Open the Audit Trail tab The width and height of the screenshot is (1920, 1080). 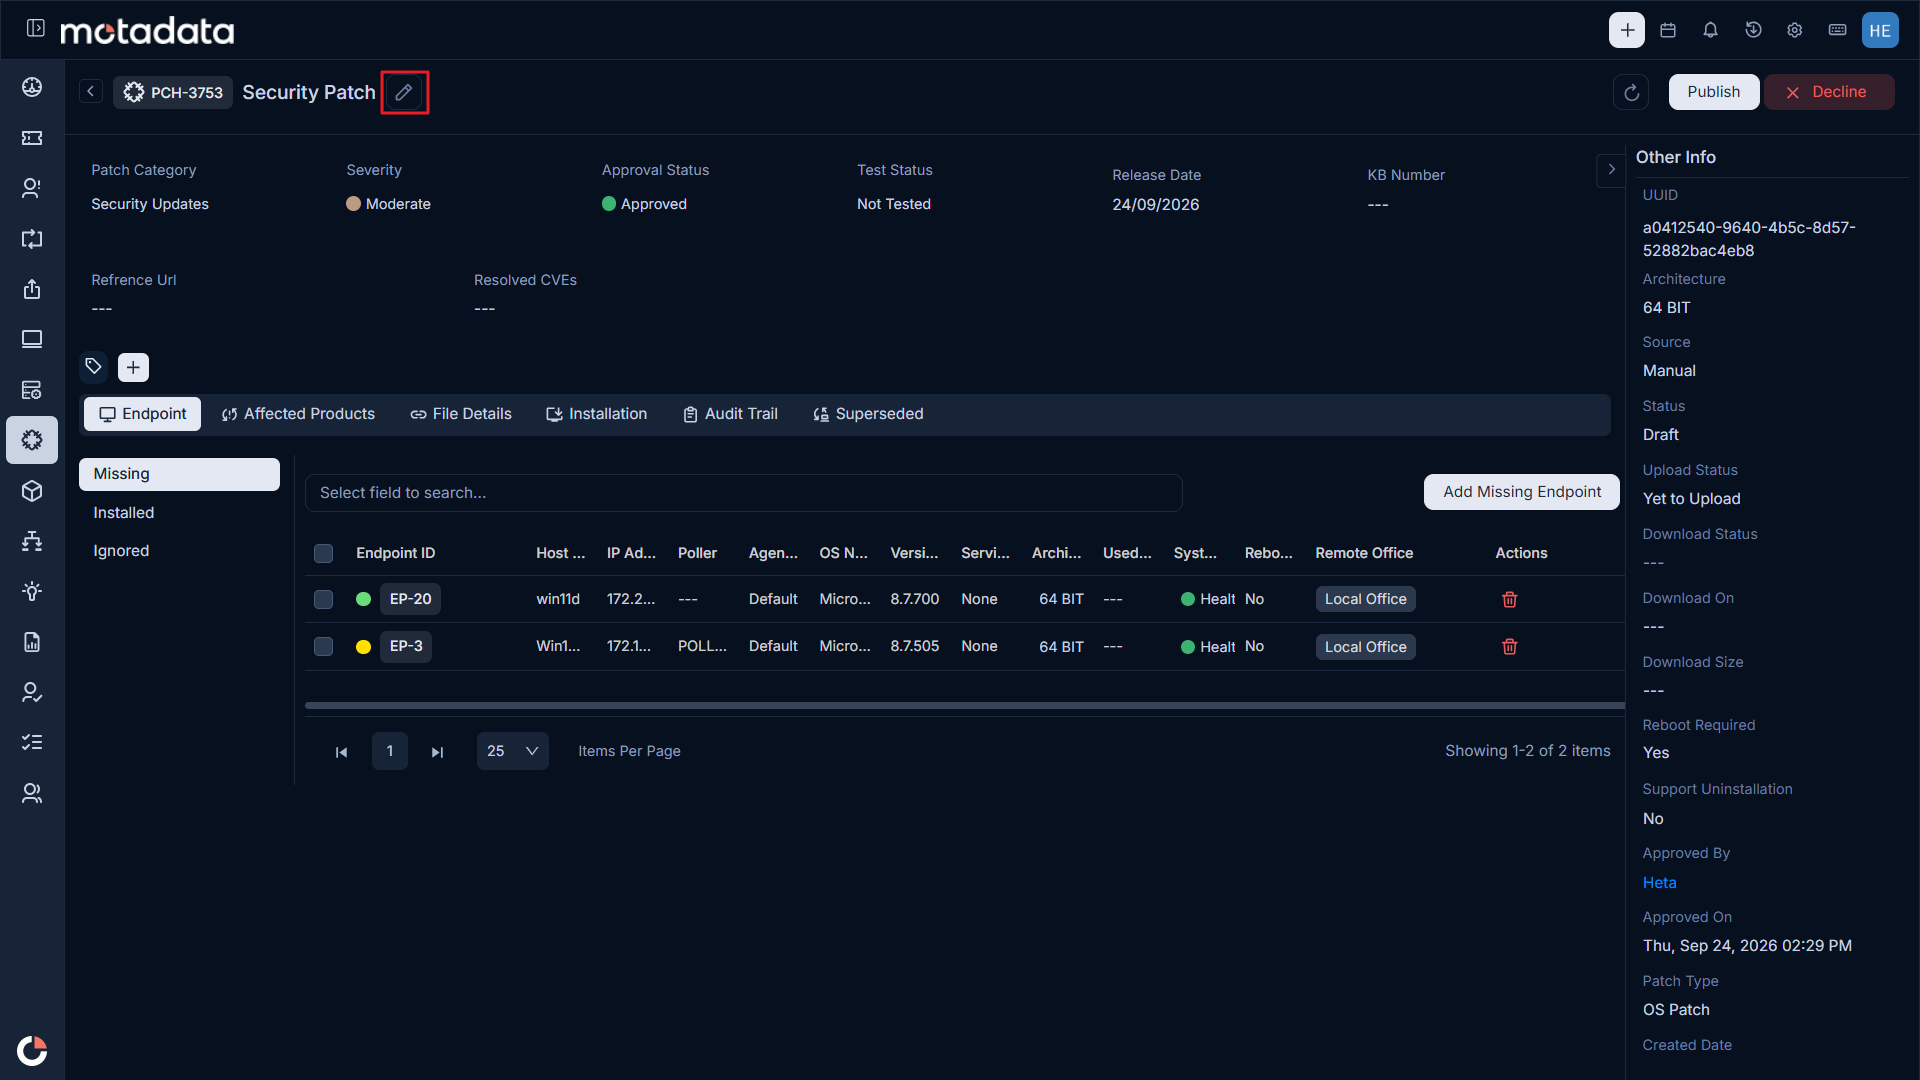730,414
